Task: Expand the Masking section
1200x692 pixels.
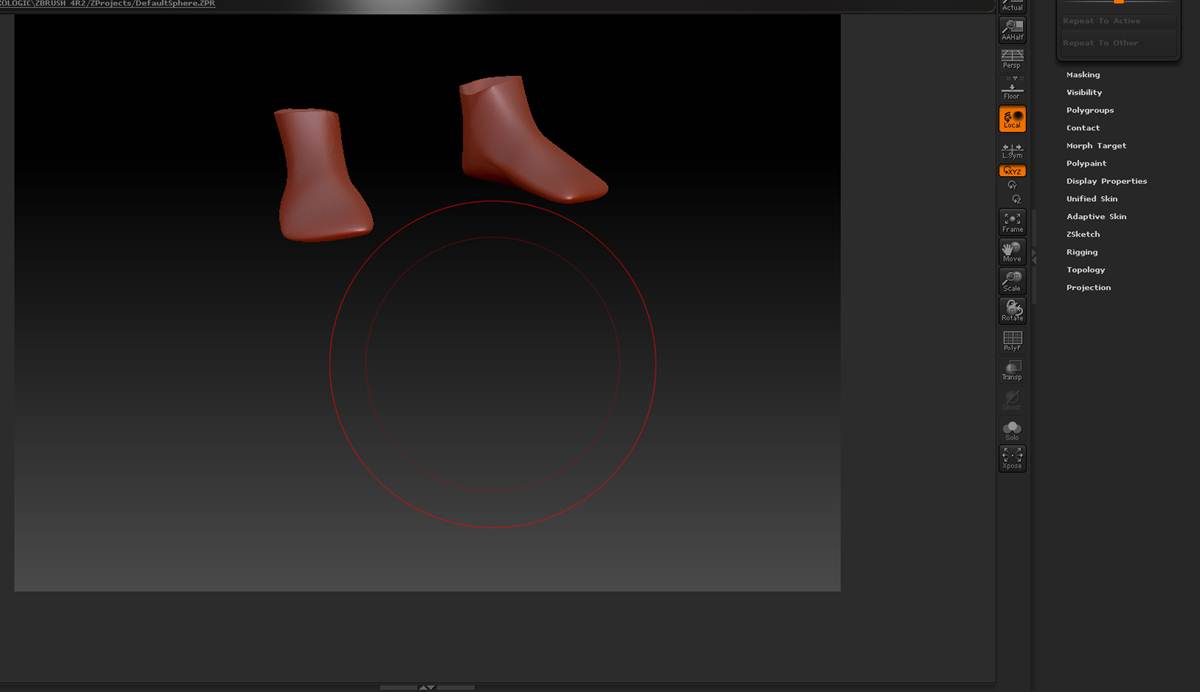Action: click(x=1083, y=75)
